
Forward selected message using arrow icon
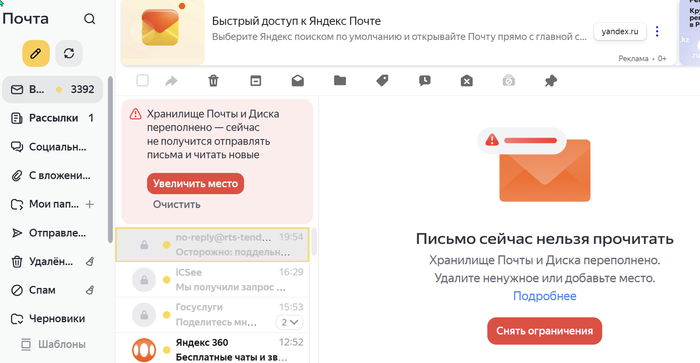171,81
